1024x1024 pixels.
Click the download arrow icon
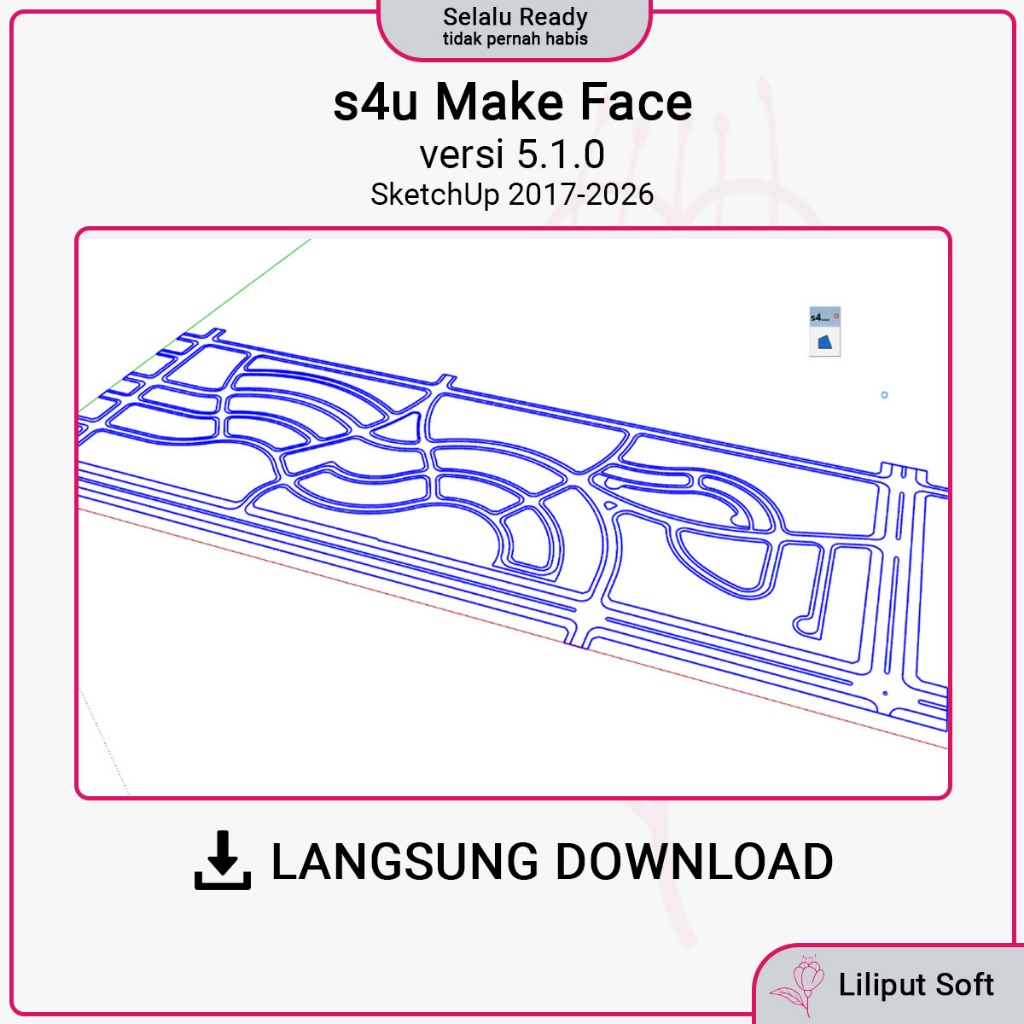pos(223,860)
